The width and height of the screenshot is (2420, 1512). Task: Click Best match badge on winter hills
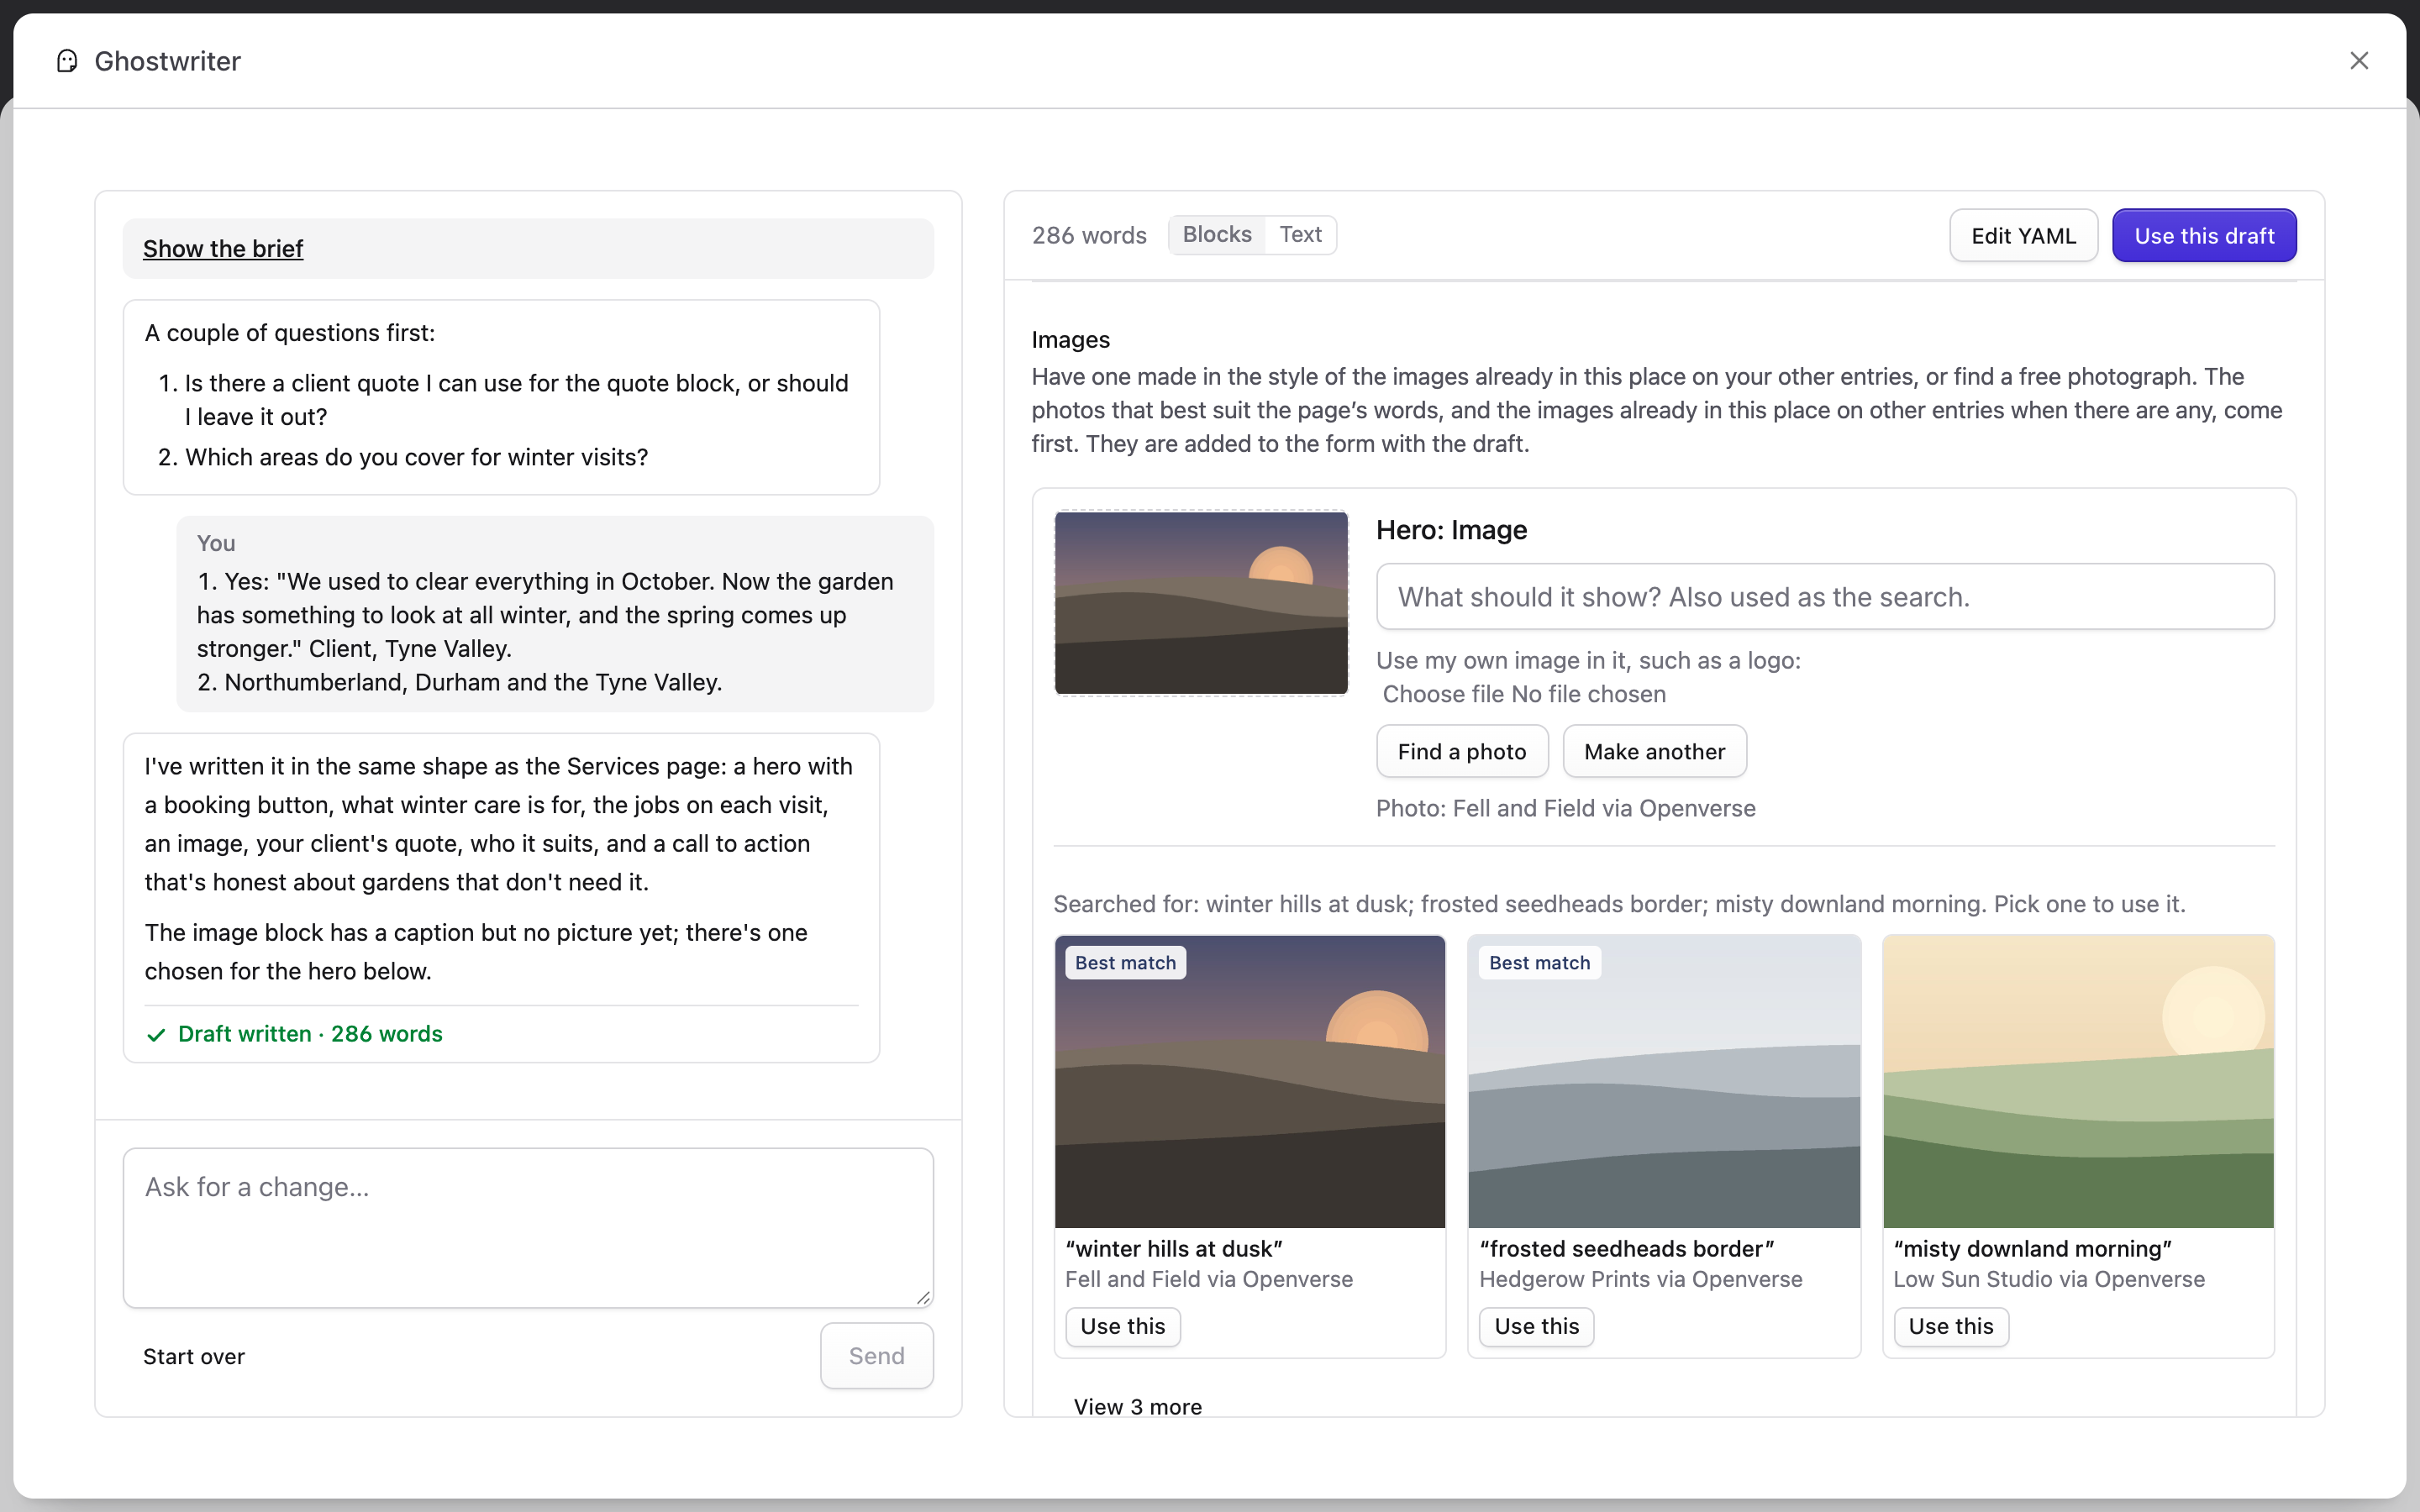pyautogui.click(x=1126, y=963)
